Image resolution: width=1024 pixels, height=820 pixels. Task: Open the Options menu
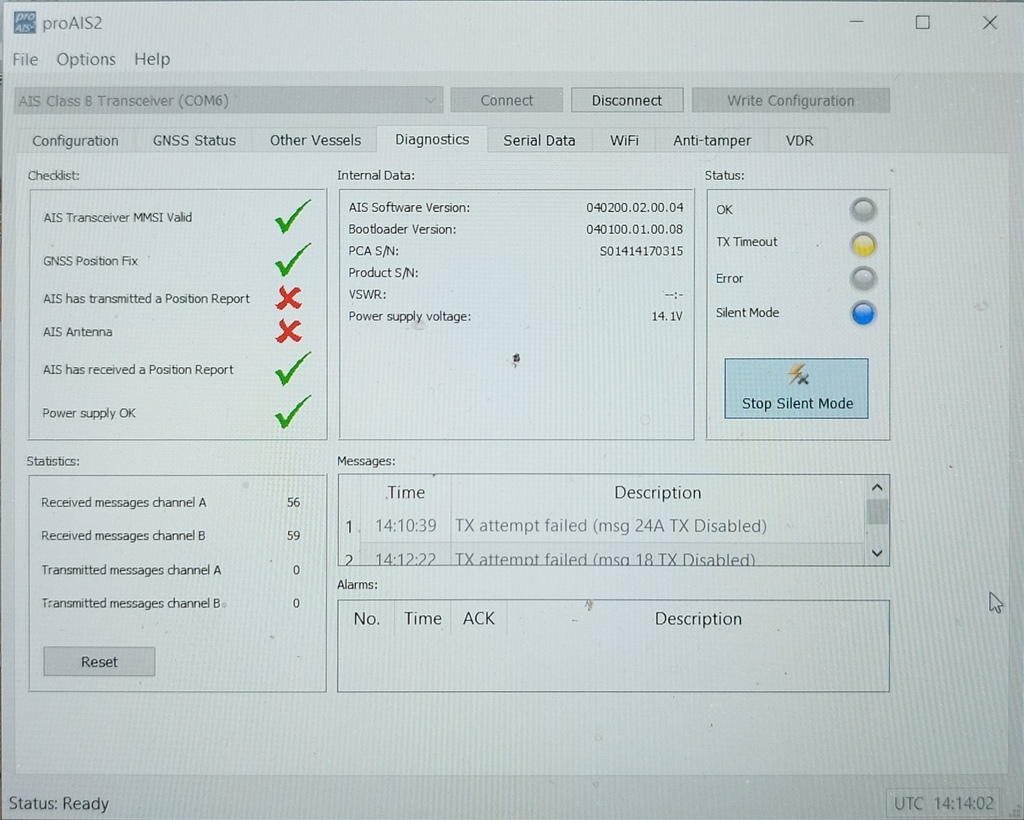click(86, 59)
